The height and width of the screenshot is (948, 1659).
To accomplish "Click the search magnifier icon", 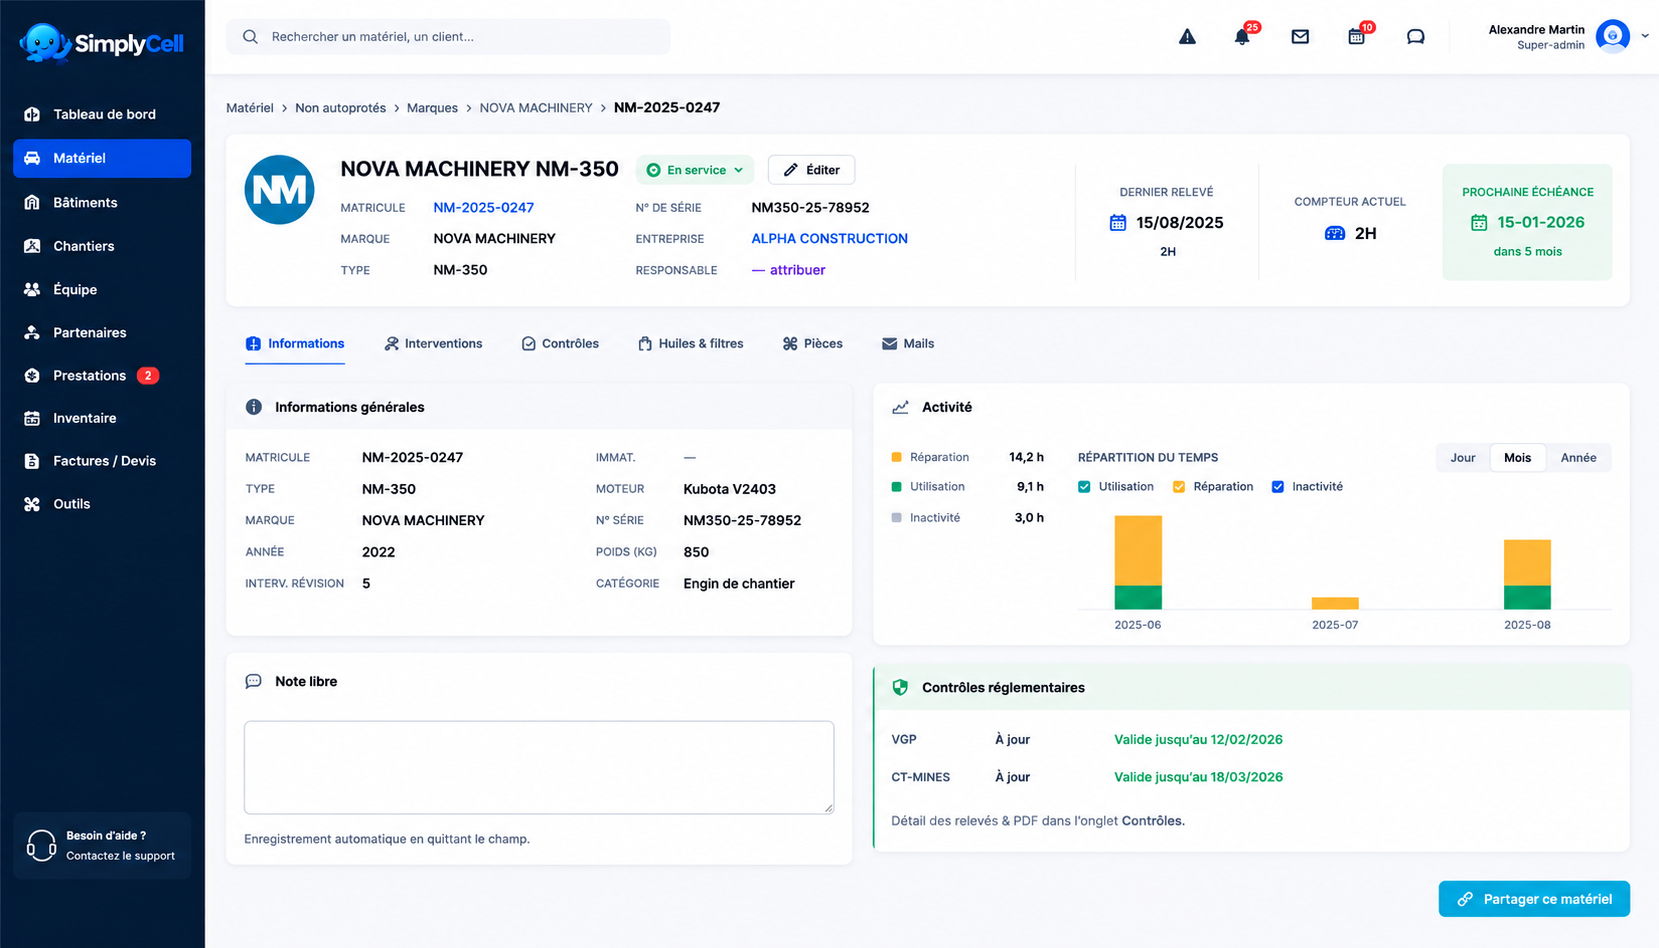I will click(250, 37).
